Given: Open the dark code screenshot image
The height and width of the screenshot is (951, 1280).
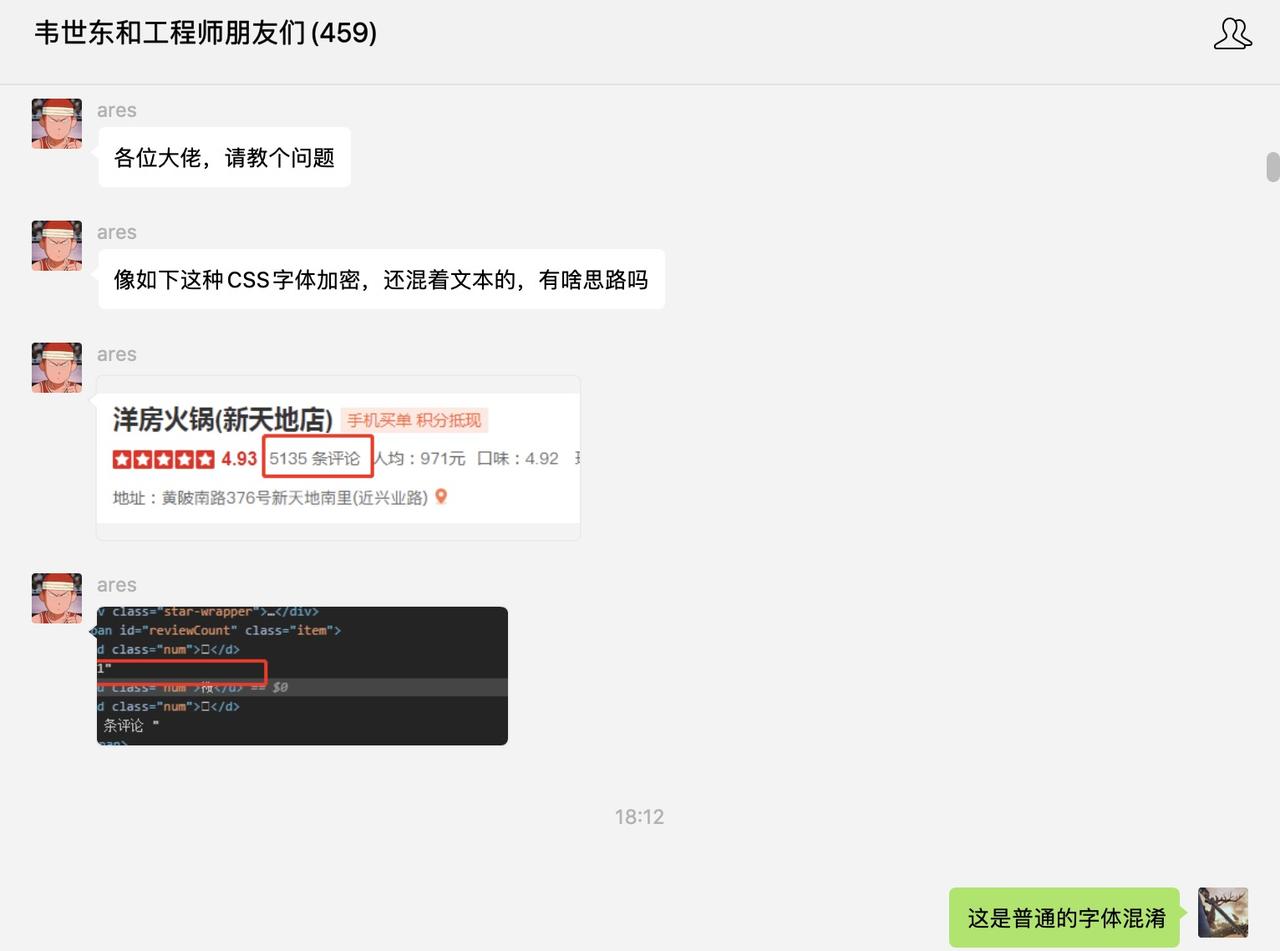Looking at the screenshot, I should (302, 676).
